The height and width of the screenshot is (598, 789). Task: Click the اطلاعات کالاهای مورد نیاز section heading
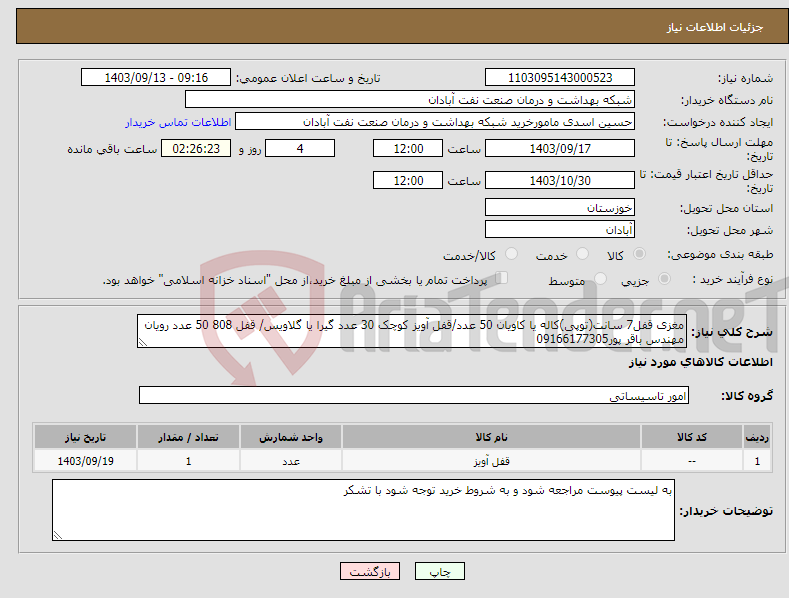tap(700, 362)
